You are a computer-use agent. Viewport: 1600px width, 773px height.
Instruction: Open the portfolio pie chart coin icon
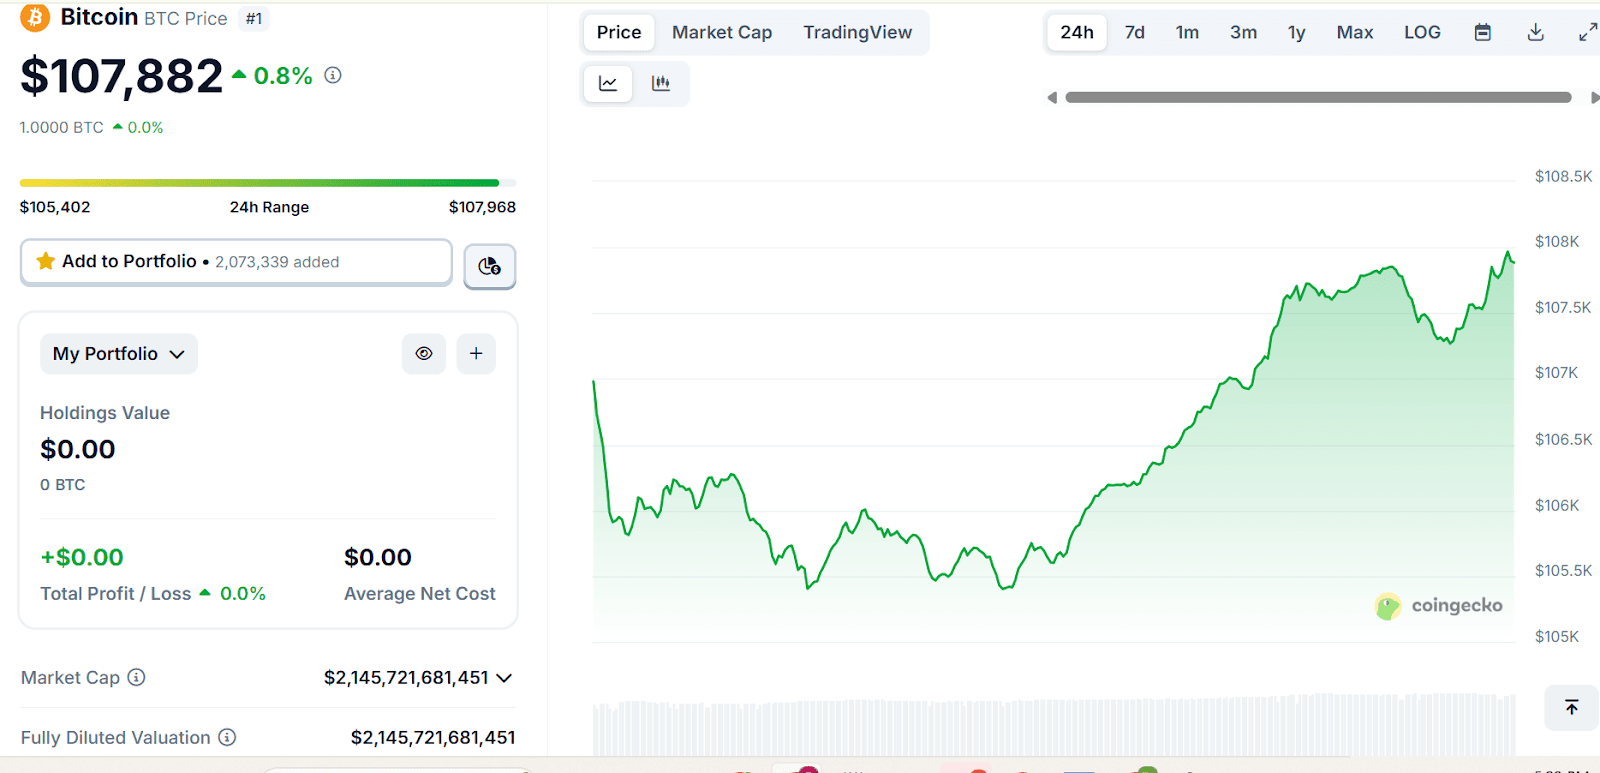[490, 266]
